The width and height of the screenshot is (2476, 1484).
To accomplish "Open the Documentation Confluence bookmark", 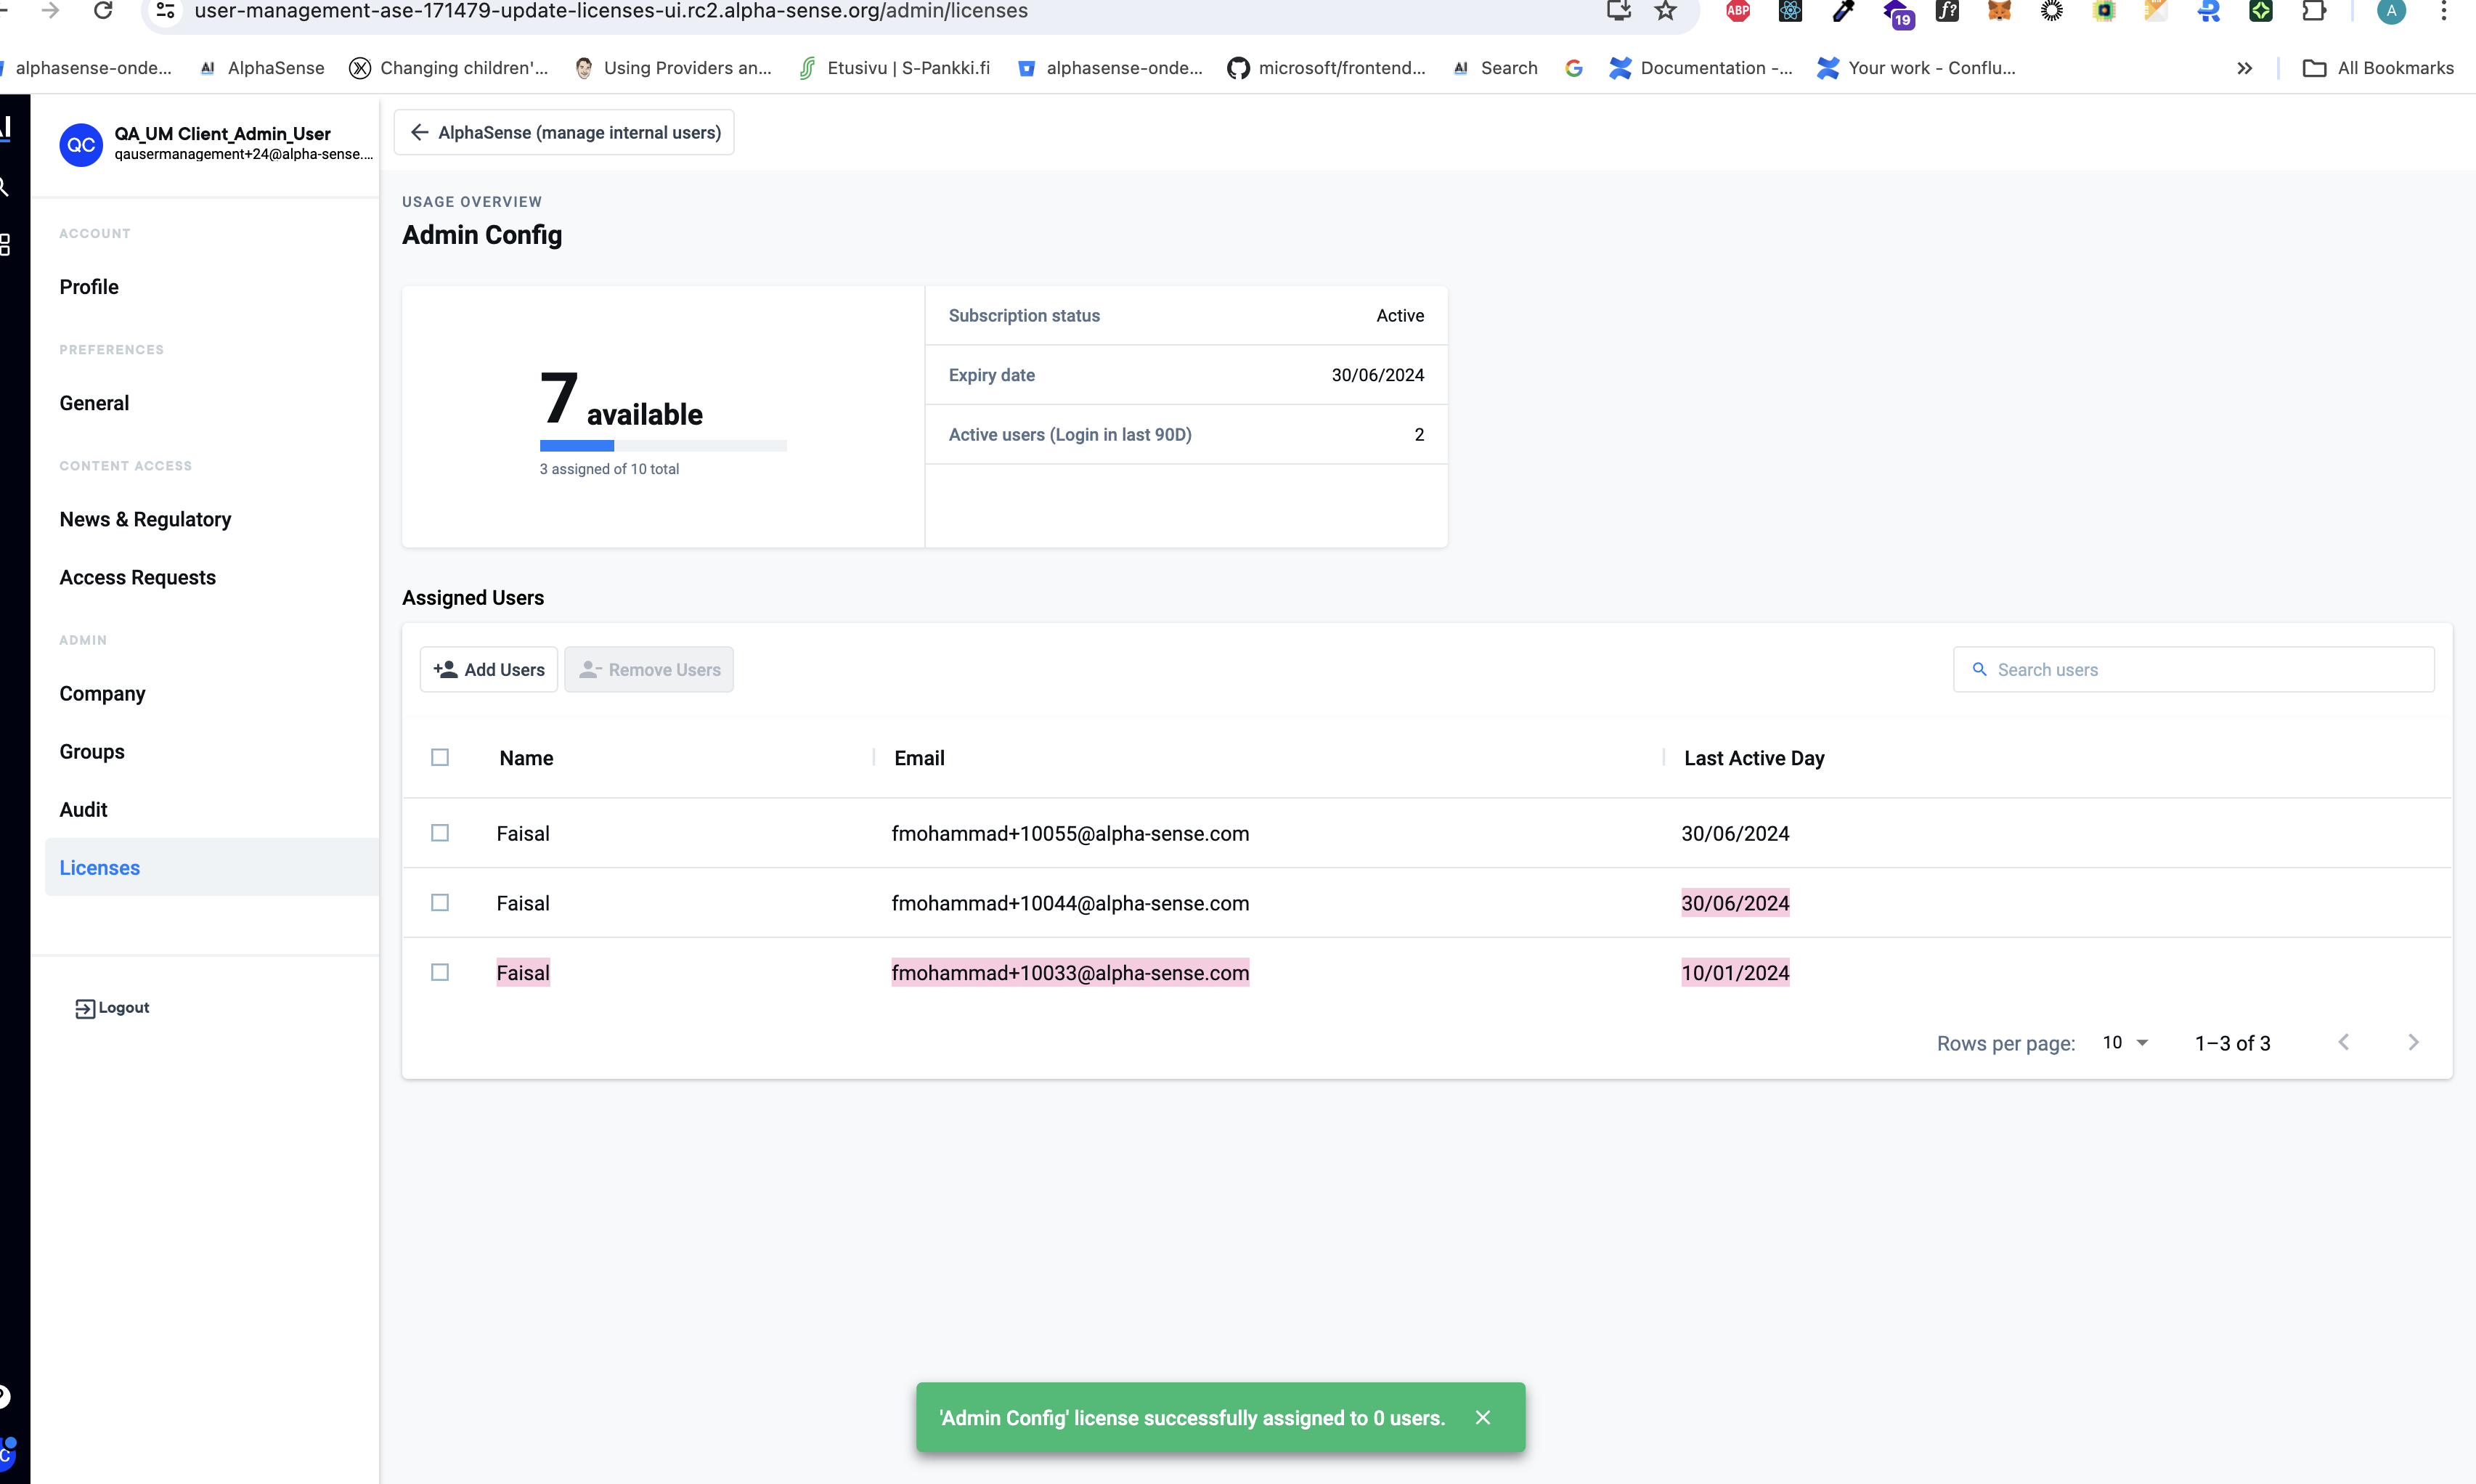I will click(x=1701, y=68).
